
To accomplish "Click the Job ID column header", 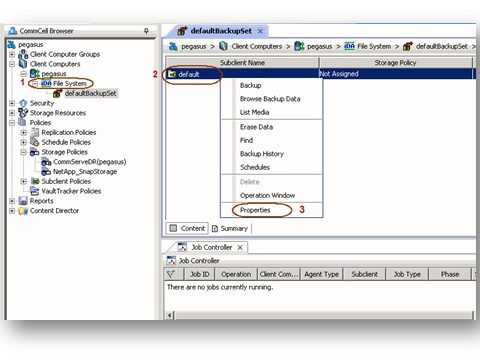I will (199, 274).
